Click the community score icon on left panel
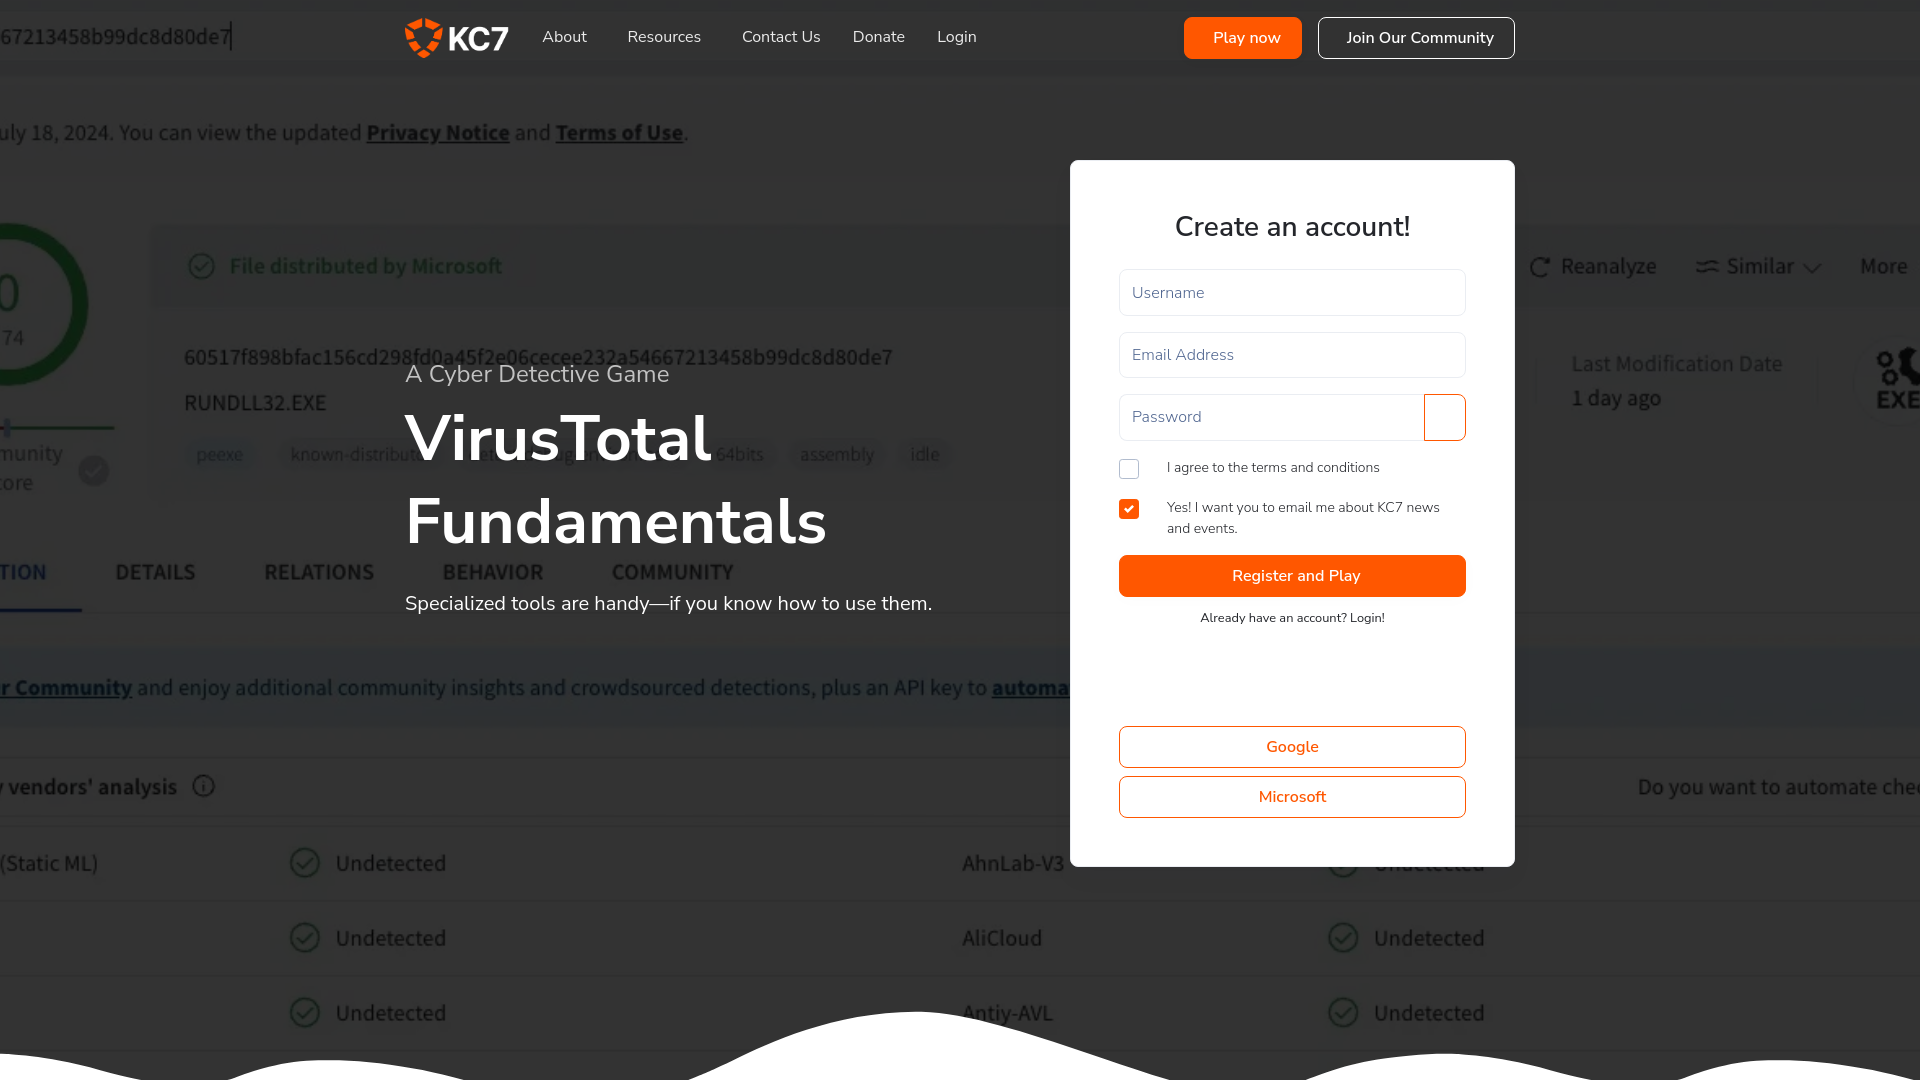This screenshot has width=1920, height=1080. click(94, 468)
